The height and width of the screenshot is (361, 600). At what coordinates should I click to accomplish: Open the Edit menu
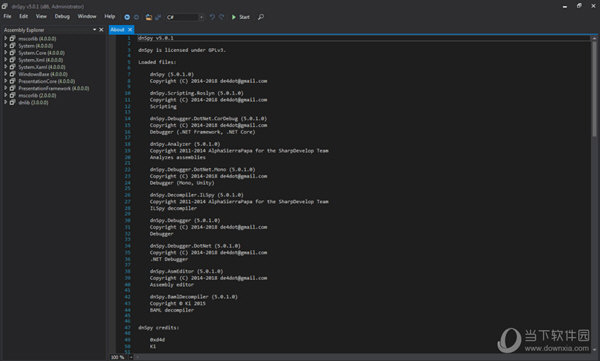pyautogui.click(x=24, y=16)
